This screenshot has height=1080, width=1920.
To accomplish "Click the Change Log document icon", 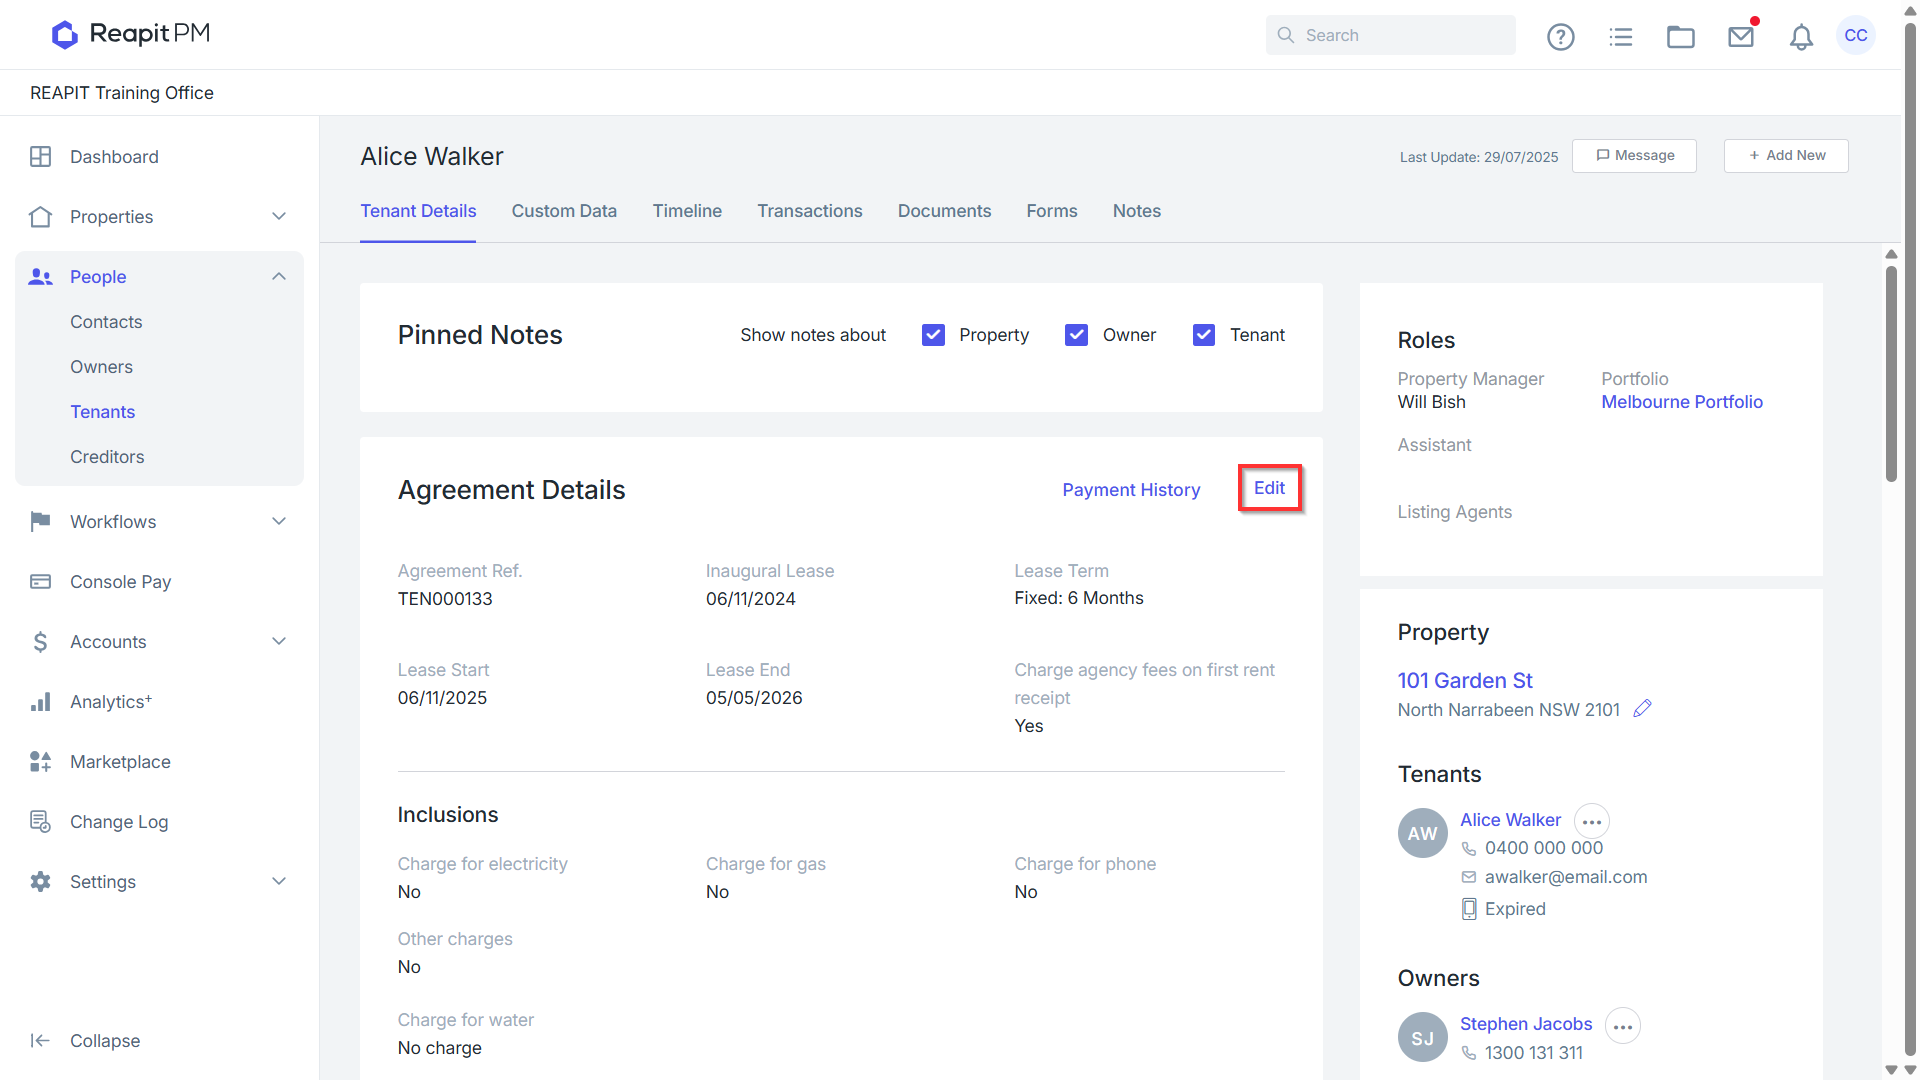I will pos(41,822).
